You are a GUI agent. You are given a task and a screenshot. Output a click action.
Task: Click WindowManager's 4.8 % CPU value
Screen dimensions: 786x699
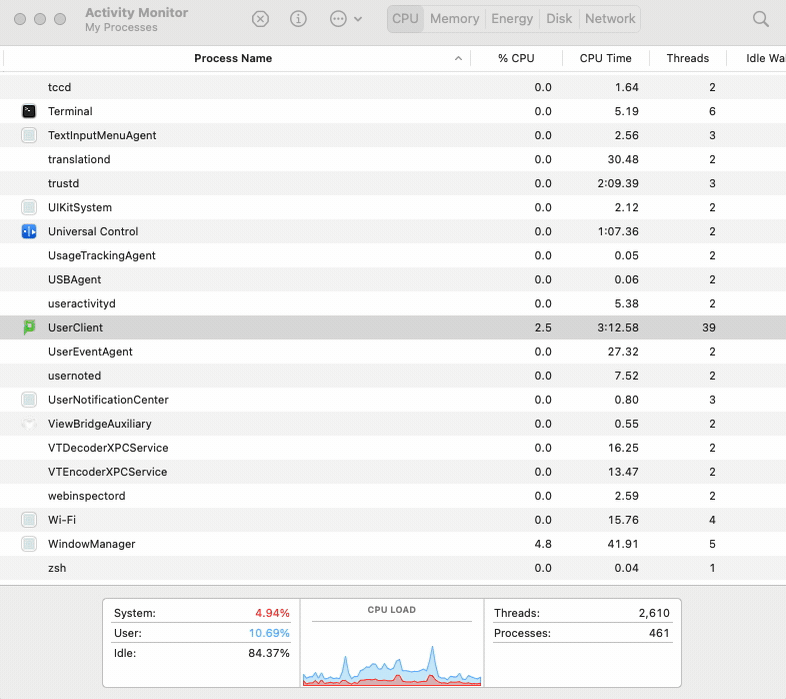click(543, 544)
